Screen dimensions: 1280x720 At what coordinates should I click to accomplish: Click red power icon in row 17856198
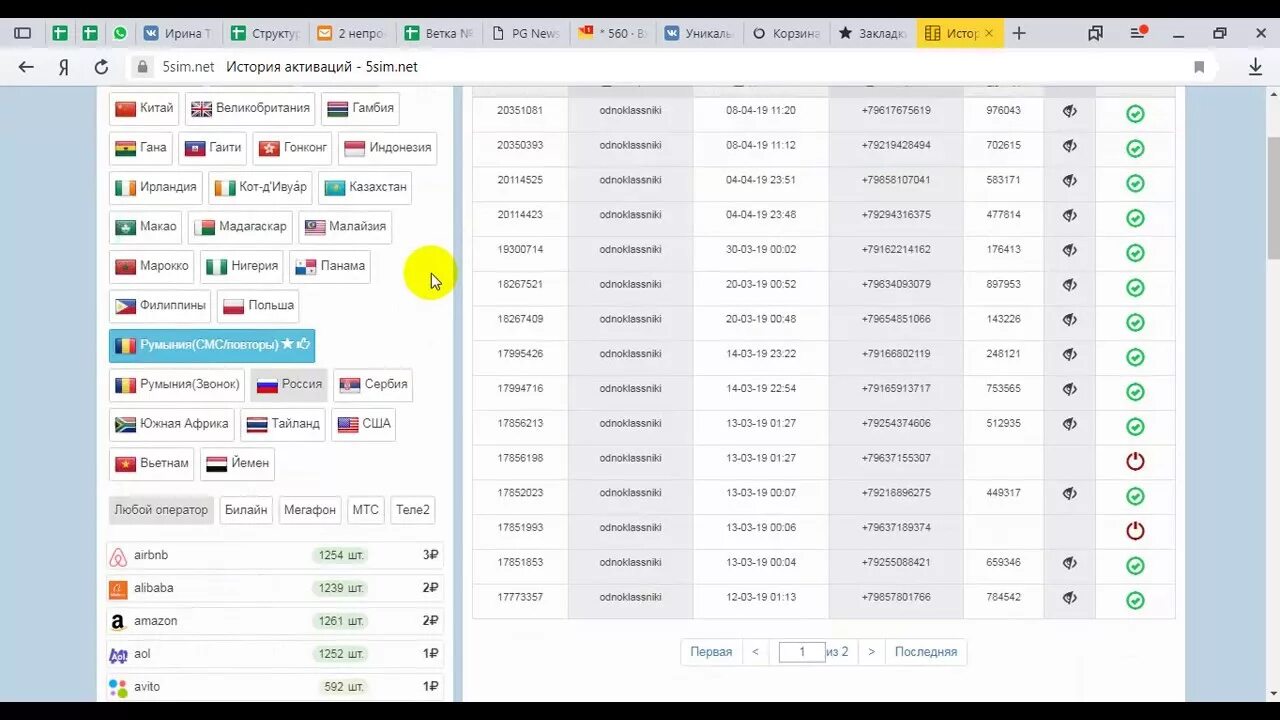pyautogui.click(x=1135, y=461)
